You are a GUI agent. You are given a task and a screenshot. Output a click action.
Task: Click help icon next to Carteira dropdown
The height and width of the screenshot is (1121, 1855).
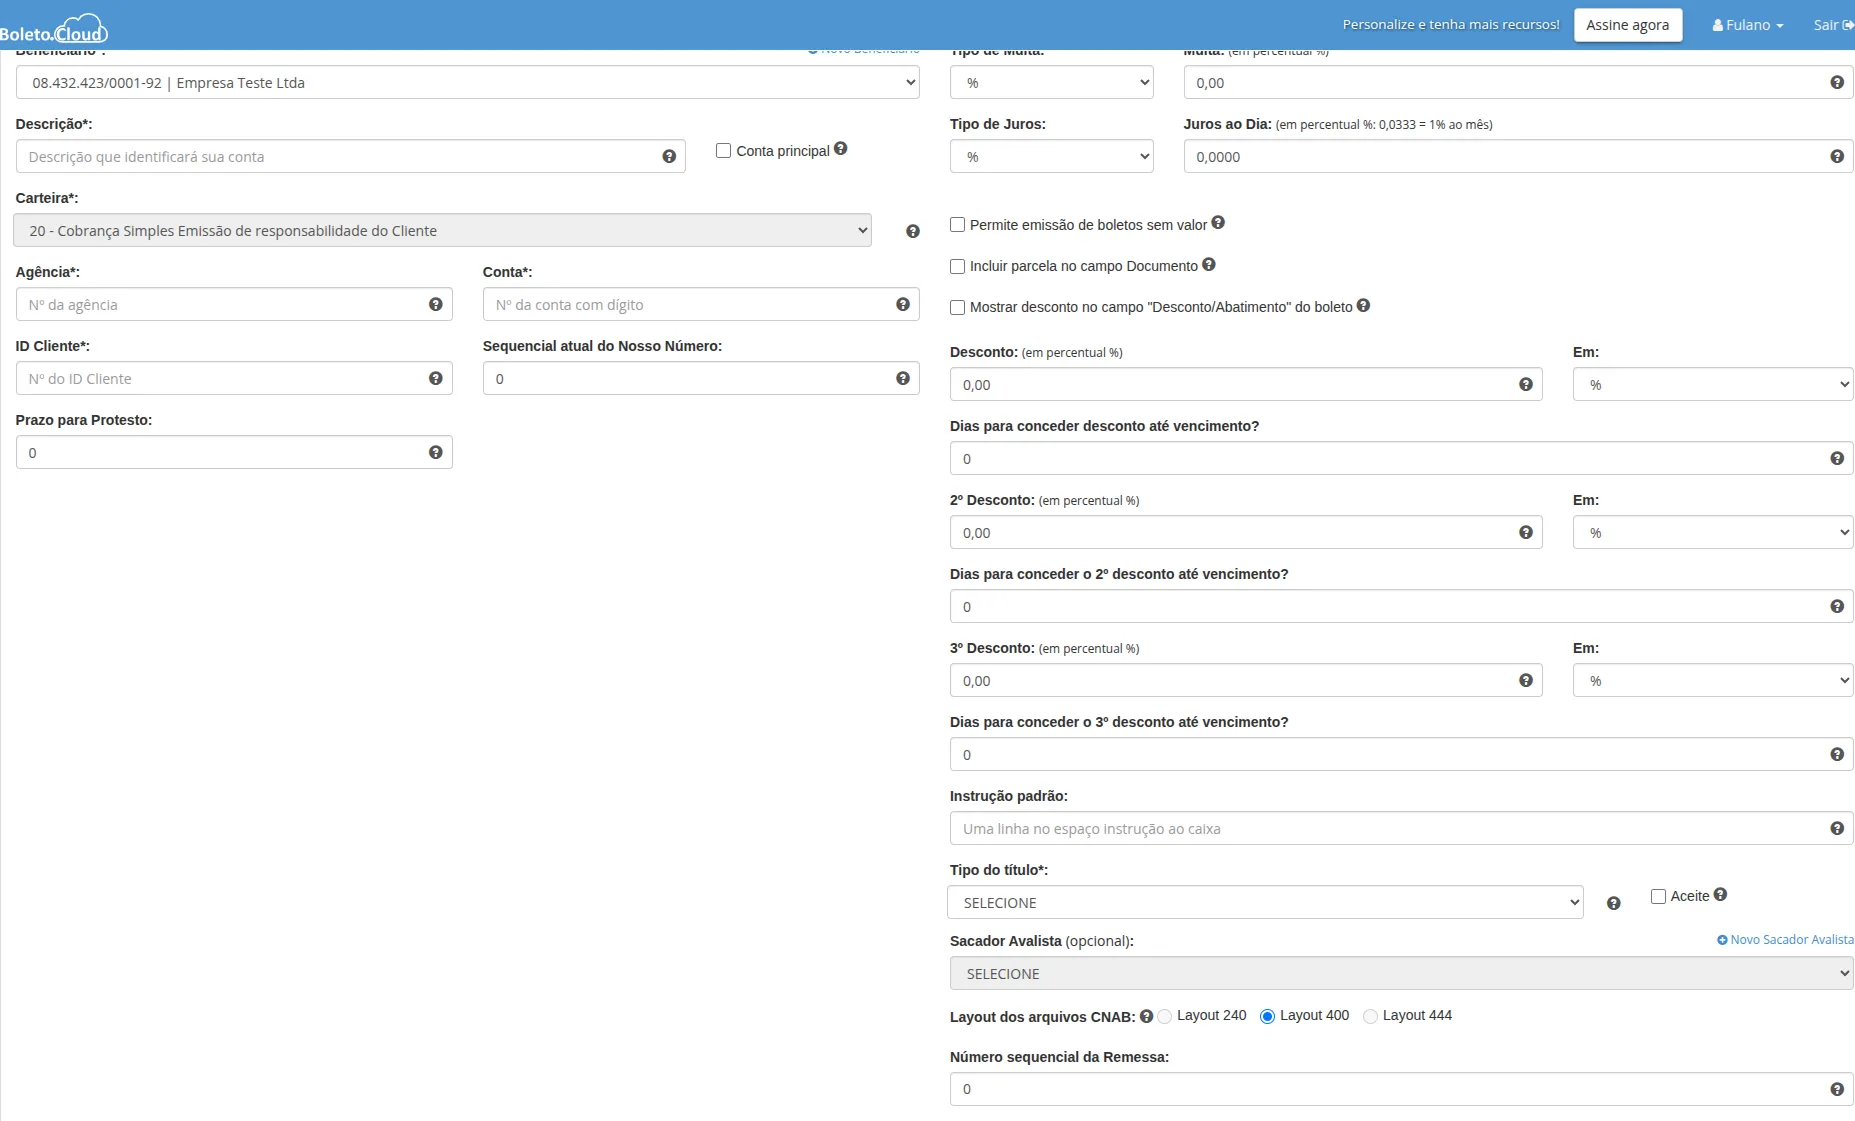[912, 232]
